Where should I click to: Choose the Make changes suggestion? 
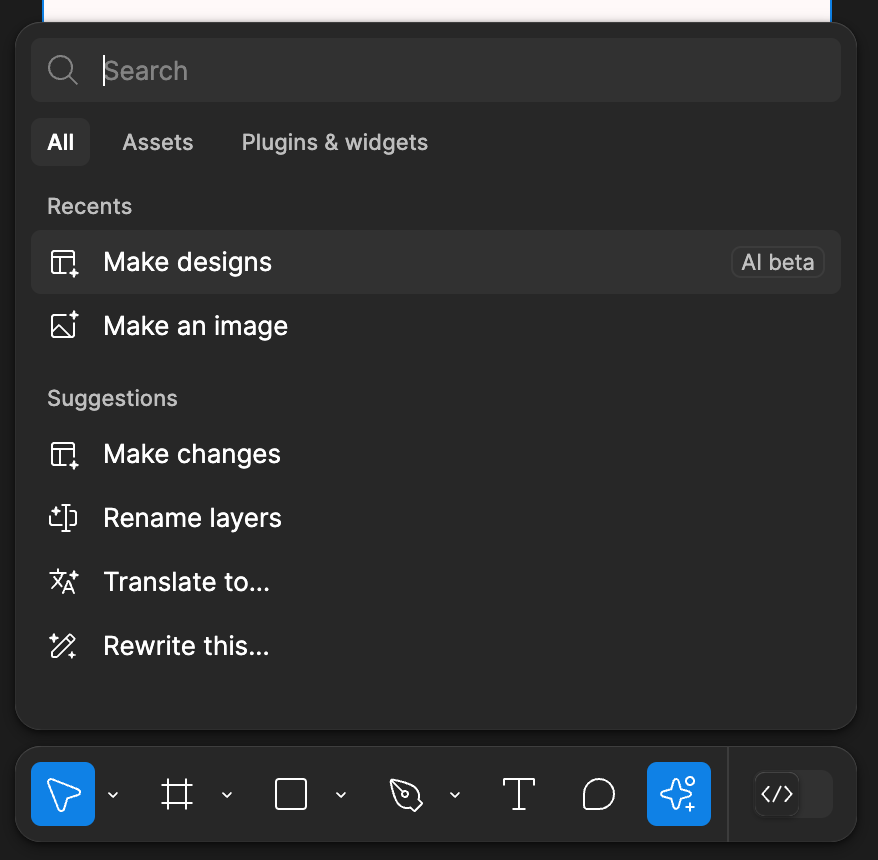436,454
